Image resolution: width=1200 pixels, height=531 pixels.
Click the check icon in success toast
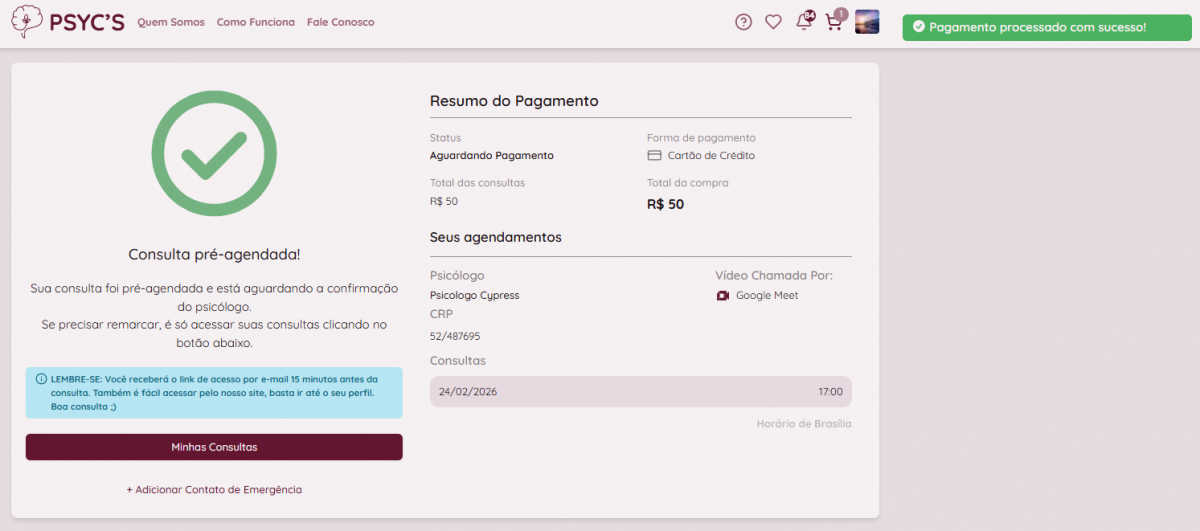pos(918,27)
